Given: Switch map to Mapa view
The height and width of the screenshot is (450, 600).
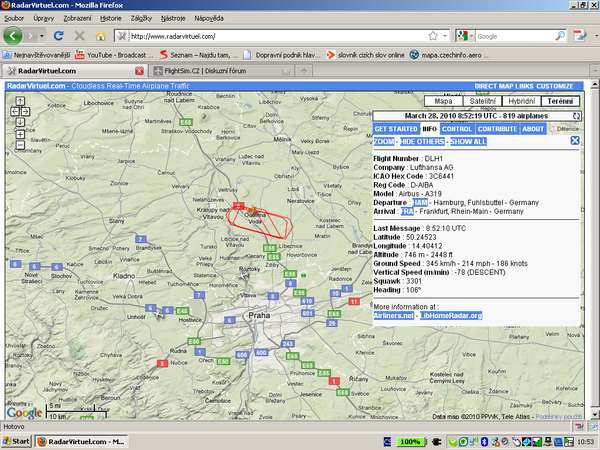Looking at the screenshot, I should pos(443,101).
